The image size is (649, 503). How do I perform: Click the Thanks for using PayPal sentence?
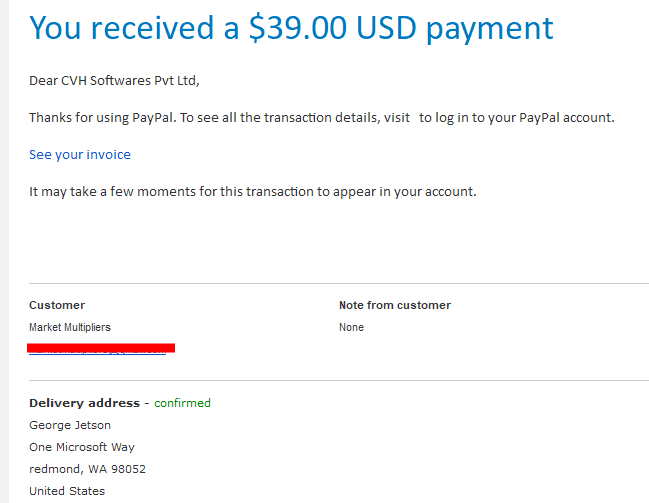pos(322,118)
